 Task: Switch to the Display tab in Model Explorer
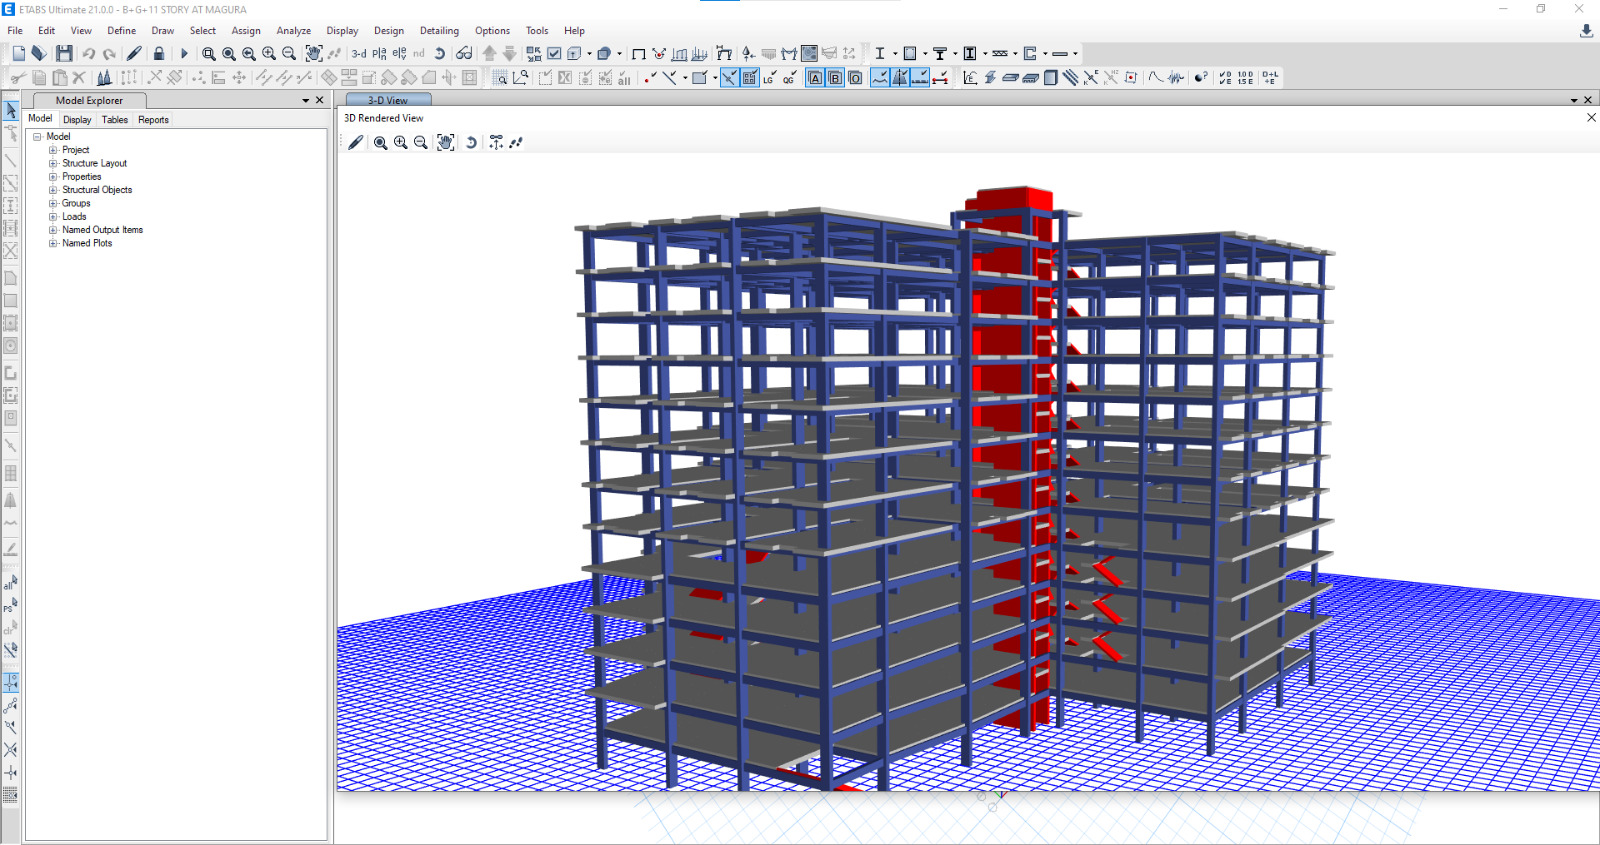pyautogui.click(x=77, y=120)
